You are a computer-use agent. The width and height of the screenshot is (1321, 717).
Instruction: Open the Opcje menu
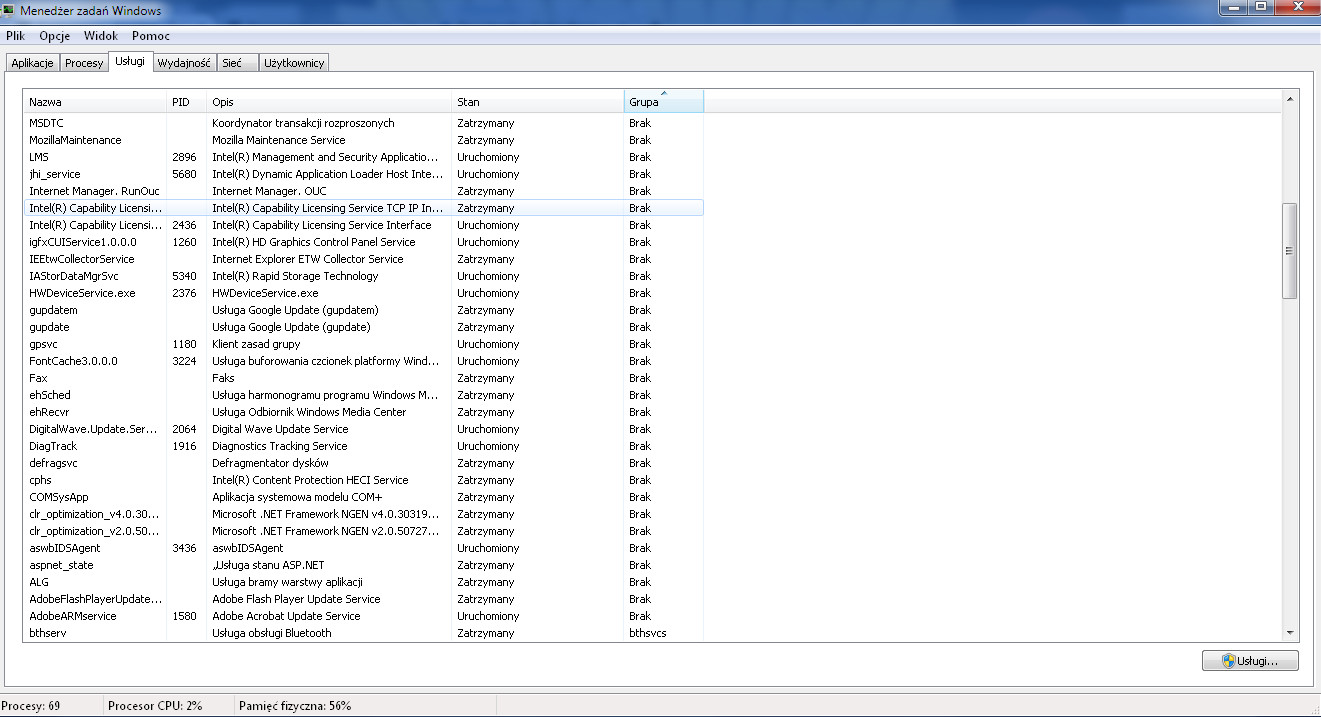(55, 36)
